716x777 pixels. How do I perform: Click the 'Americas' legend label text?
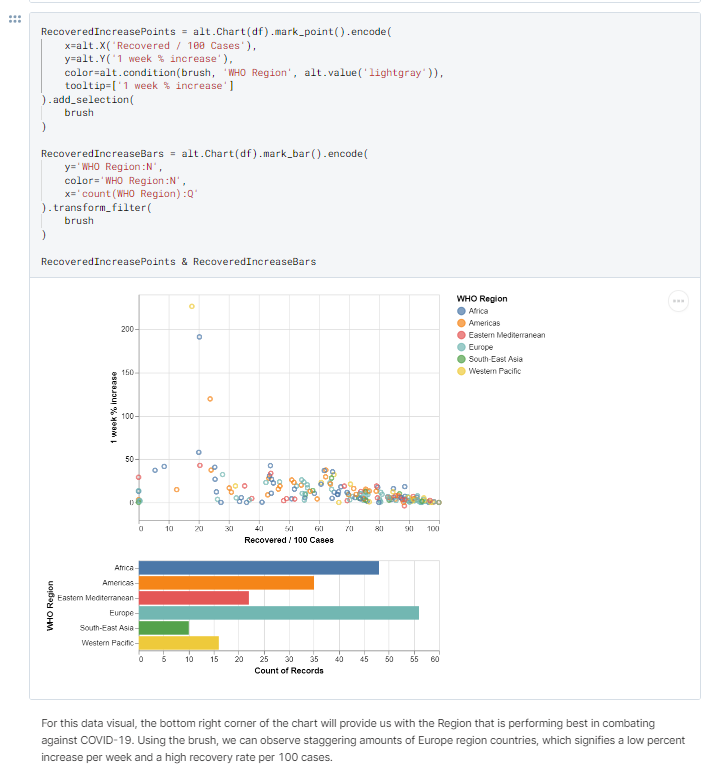click(x=484, y=323)
